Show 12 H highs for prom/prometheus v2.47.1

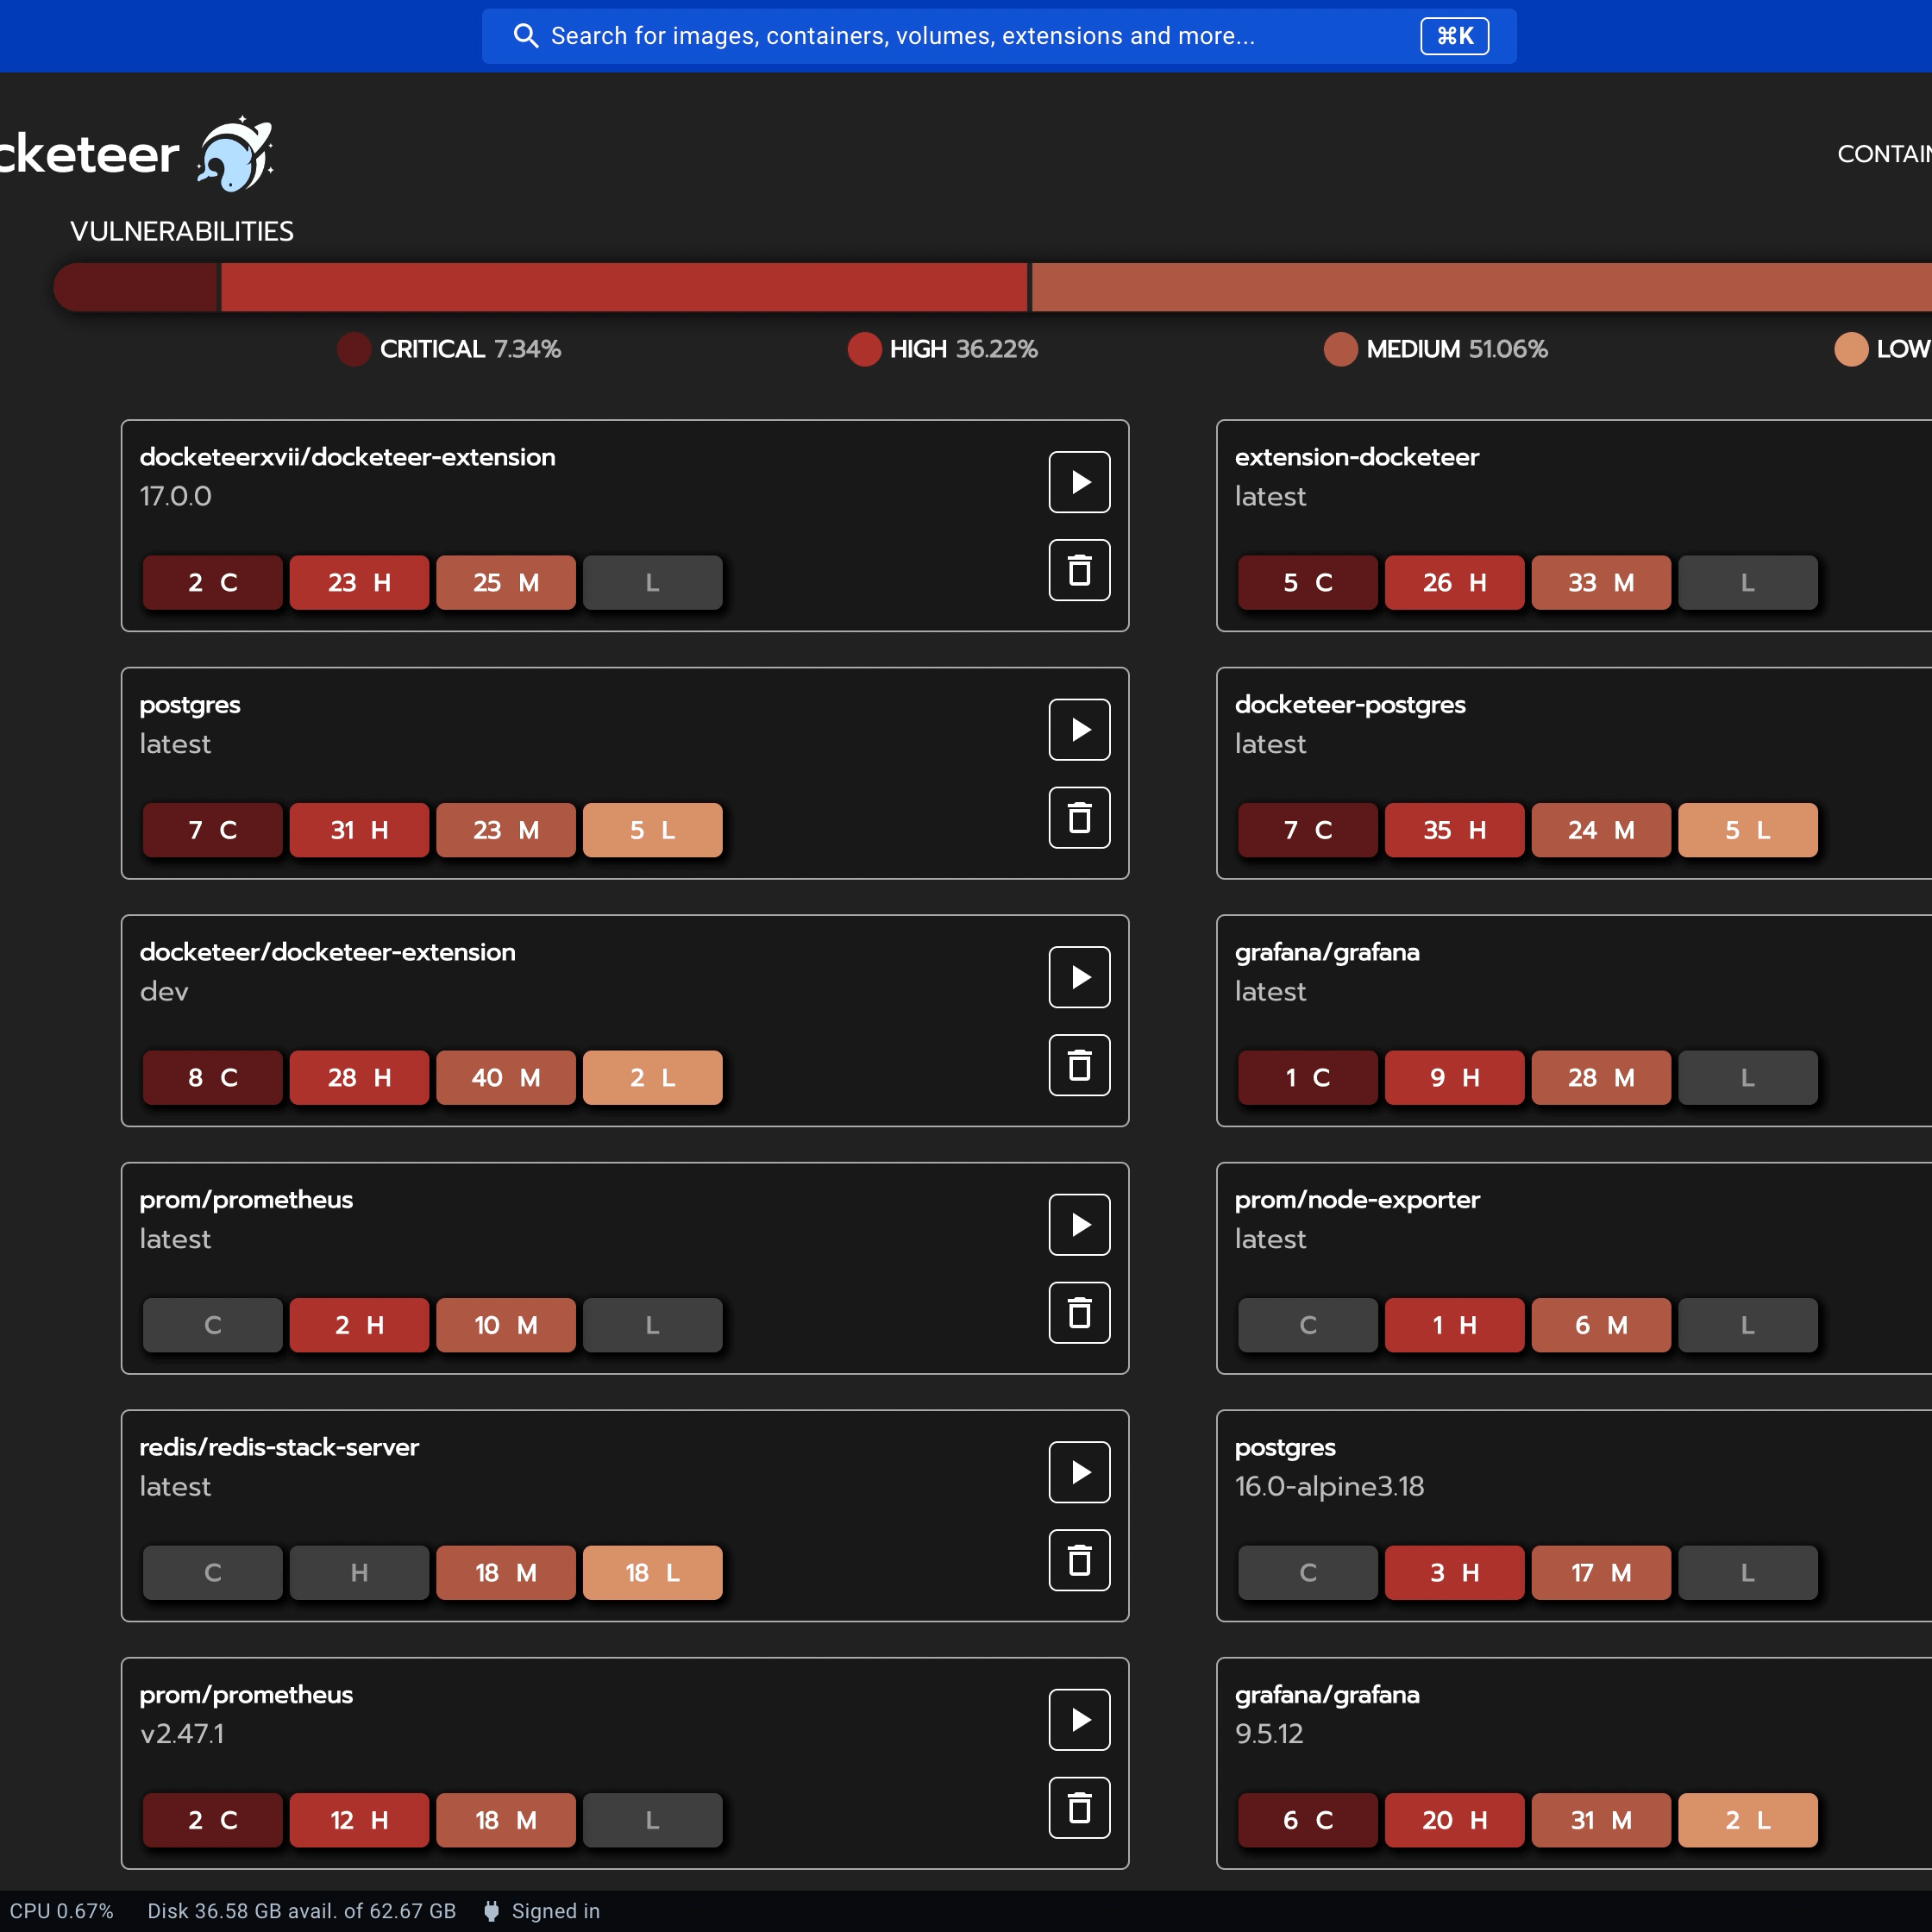coord(359,1820)
